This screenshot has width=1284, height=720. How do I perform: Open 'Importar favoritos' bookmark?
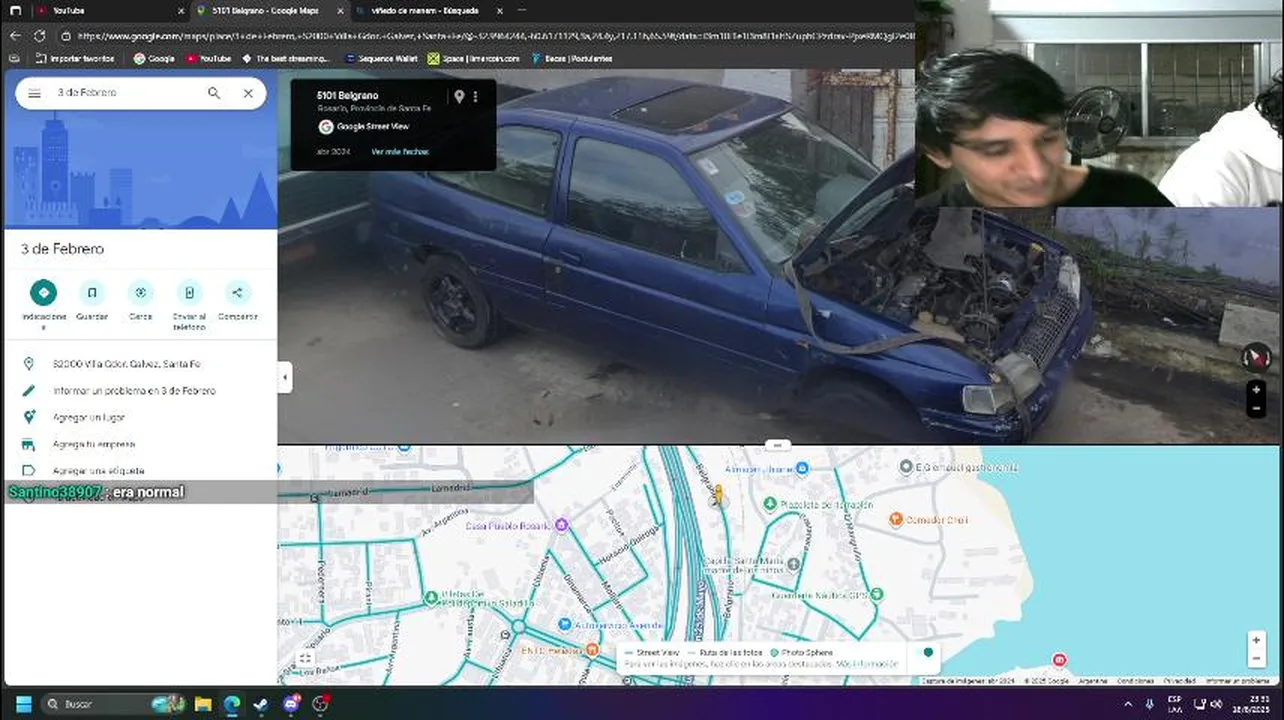point(74,59)
